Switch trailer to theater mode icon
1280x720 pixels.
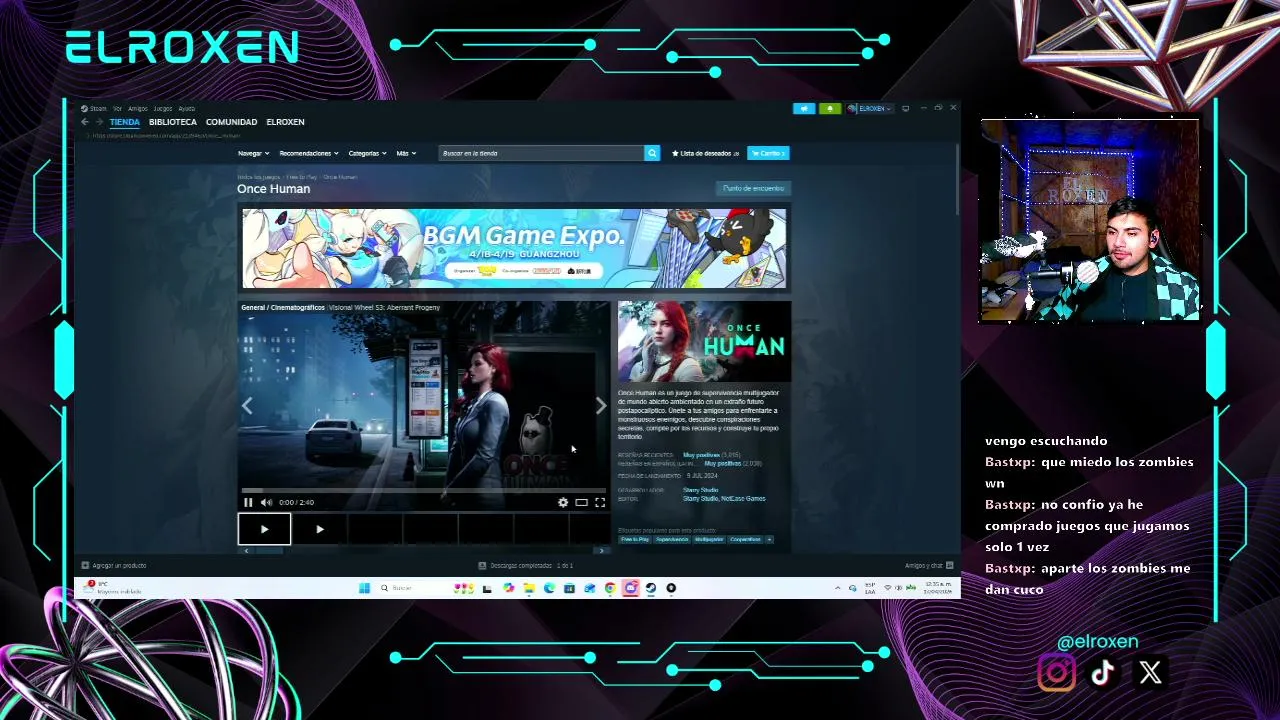point(581,502)
